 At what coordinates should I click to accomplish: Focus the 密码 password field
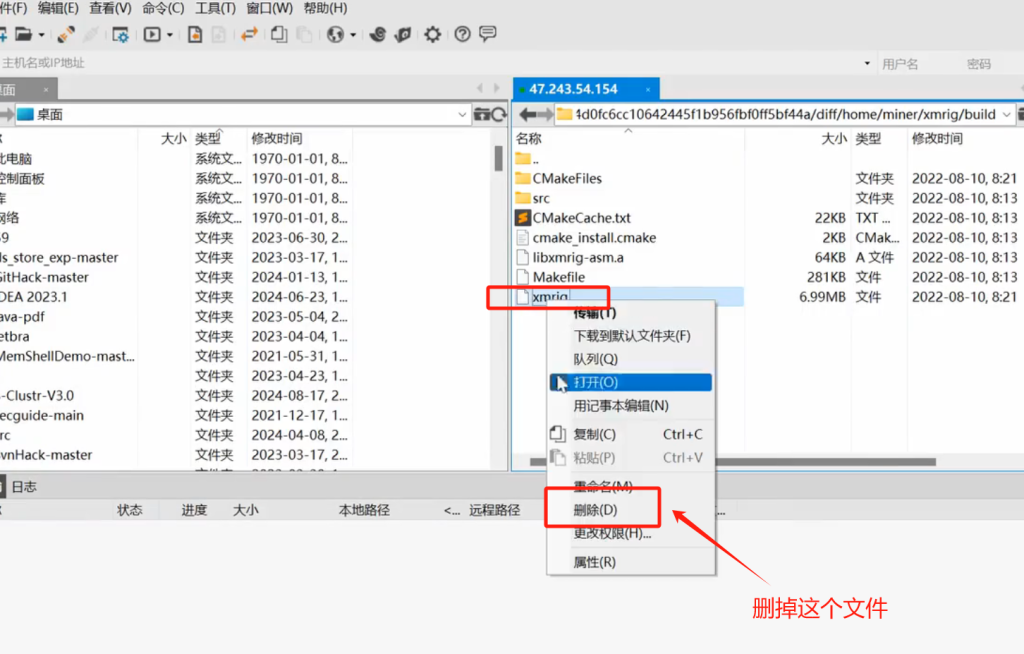click(x=991, y=64)
